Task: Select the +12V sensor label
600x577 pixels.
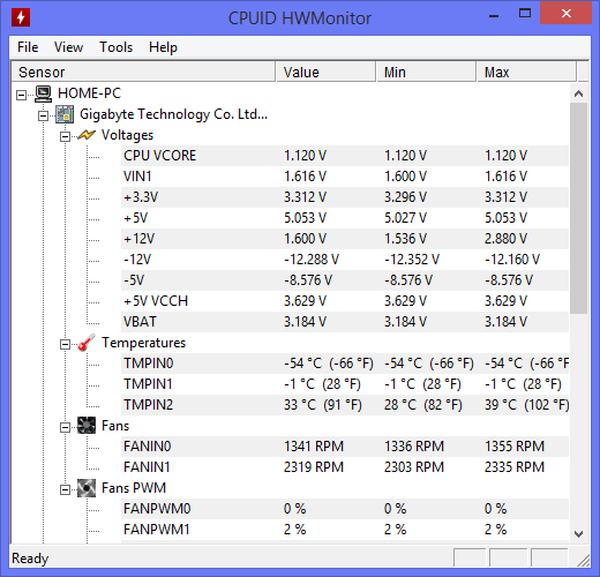Action: (139, 239)
